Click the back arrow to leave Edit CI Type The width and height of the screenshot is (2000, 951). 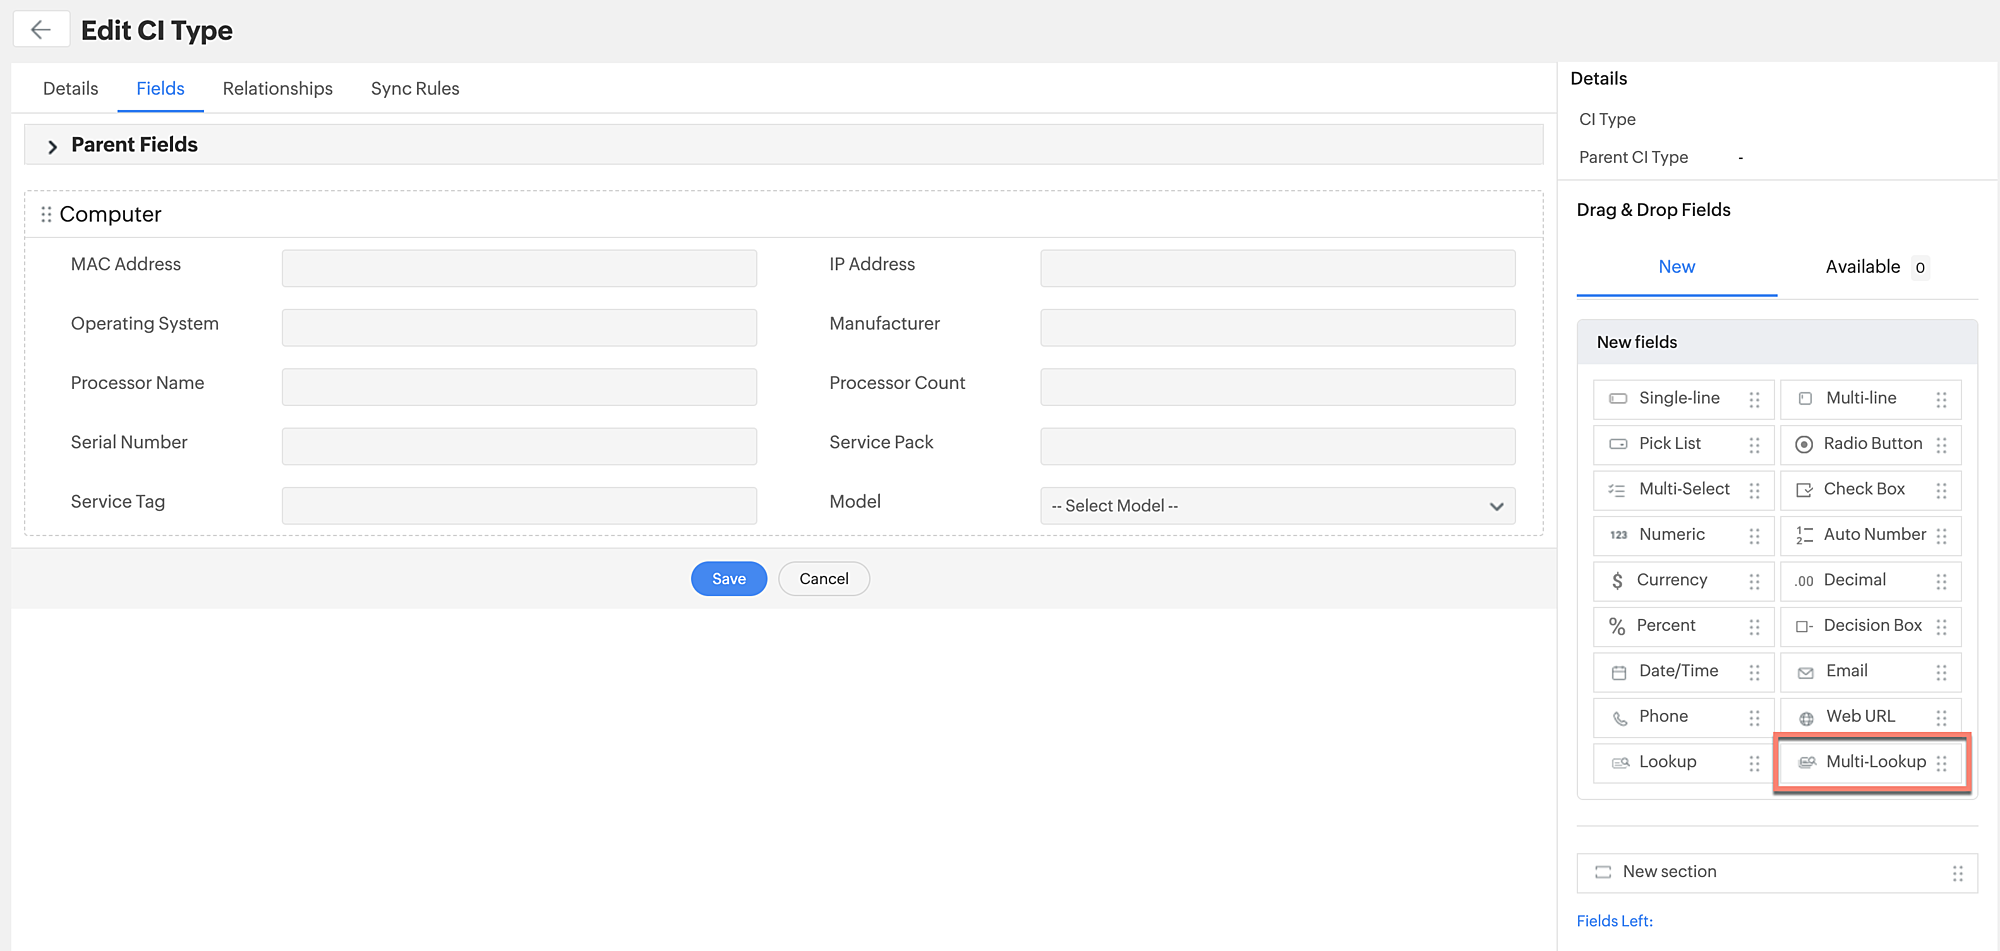click(x=41, y=29)
